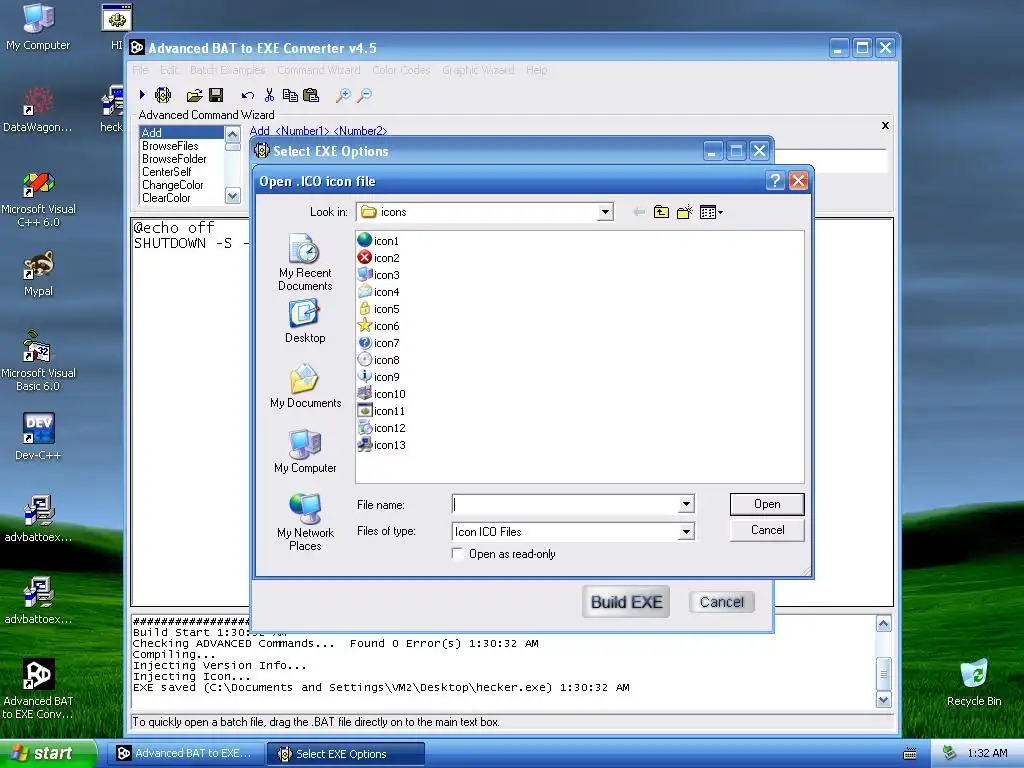
Task: Select icon7 question mark file
Action: tap(379, 343)
